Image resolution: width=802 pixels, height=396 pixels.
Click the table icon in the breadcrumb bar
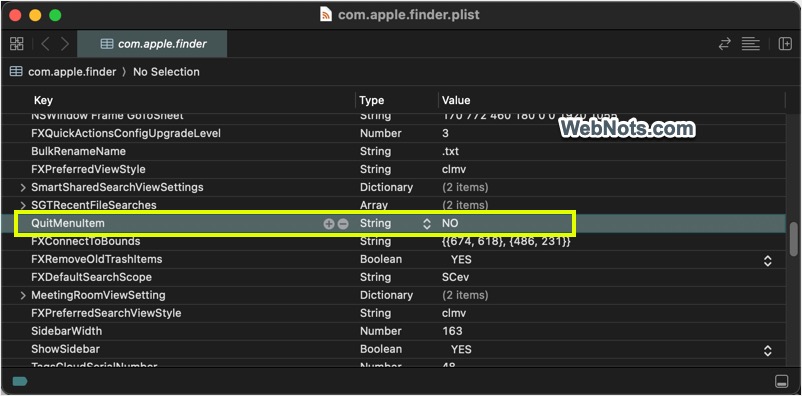tap(16, 72)
